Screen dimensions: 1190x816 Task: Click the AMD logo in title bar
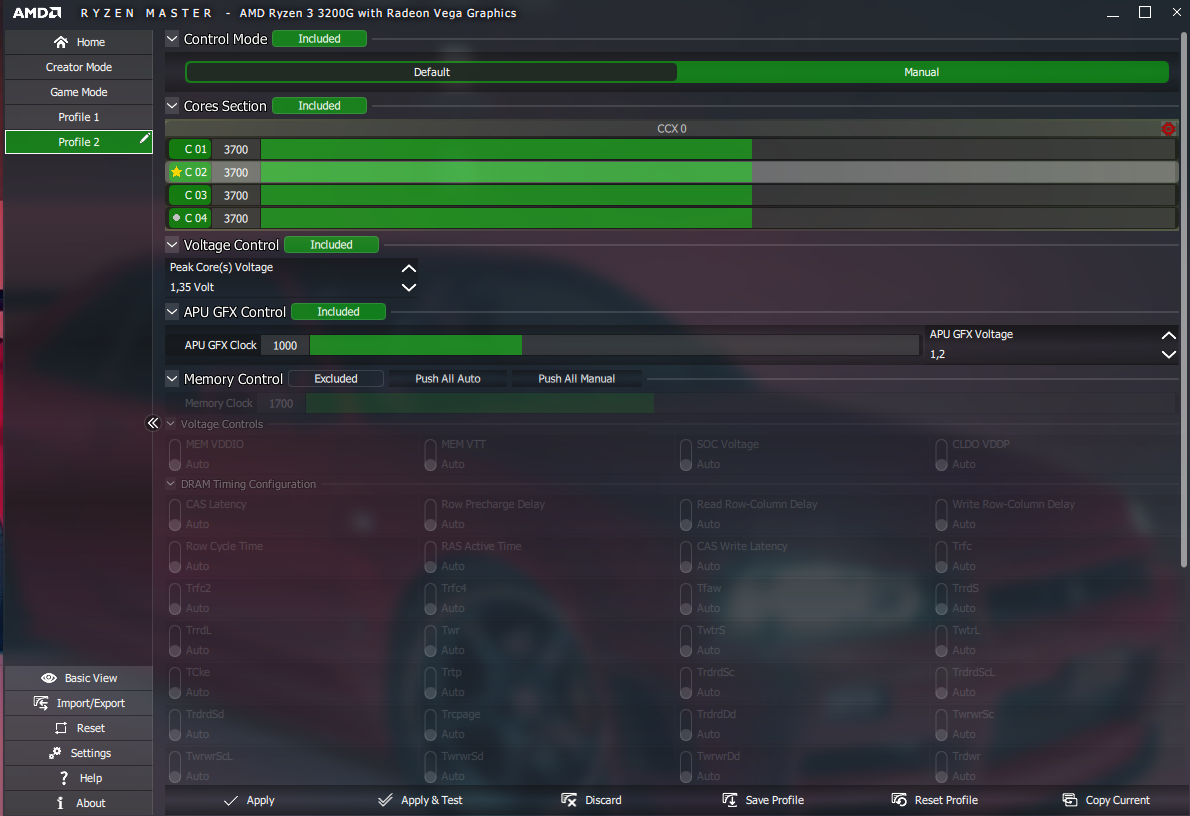(37, 13)
